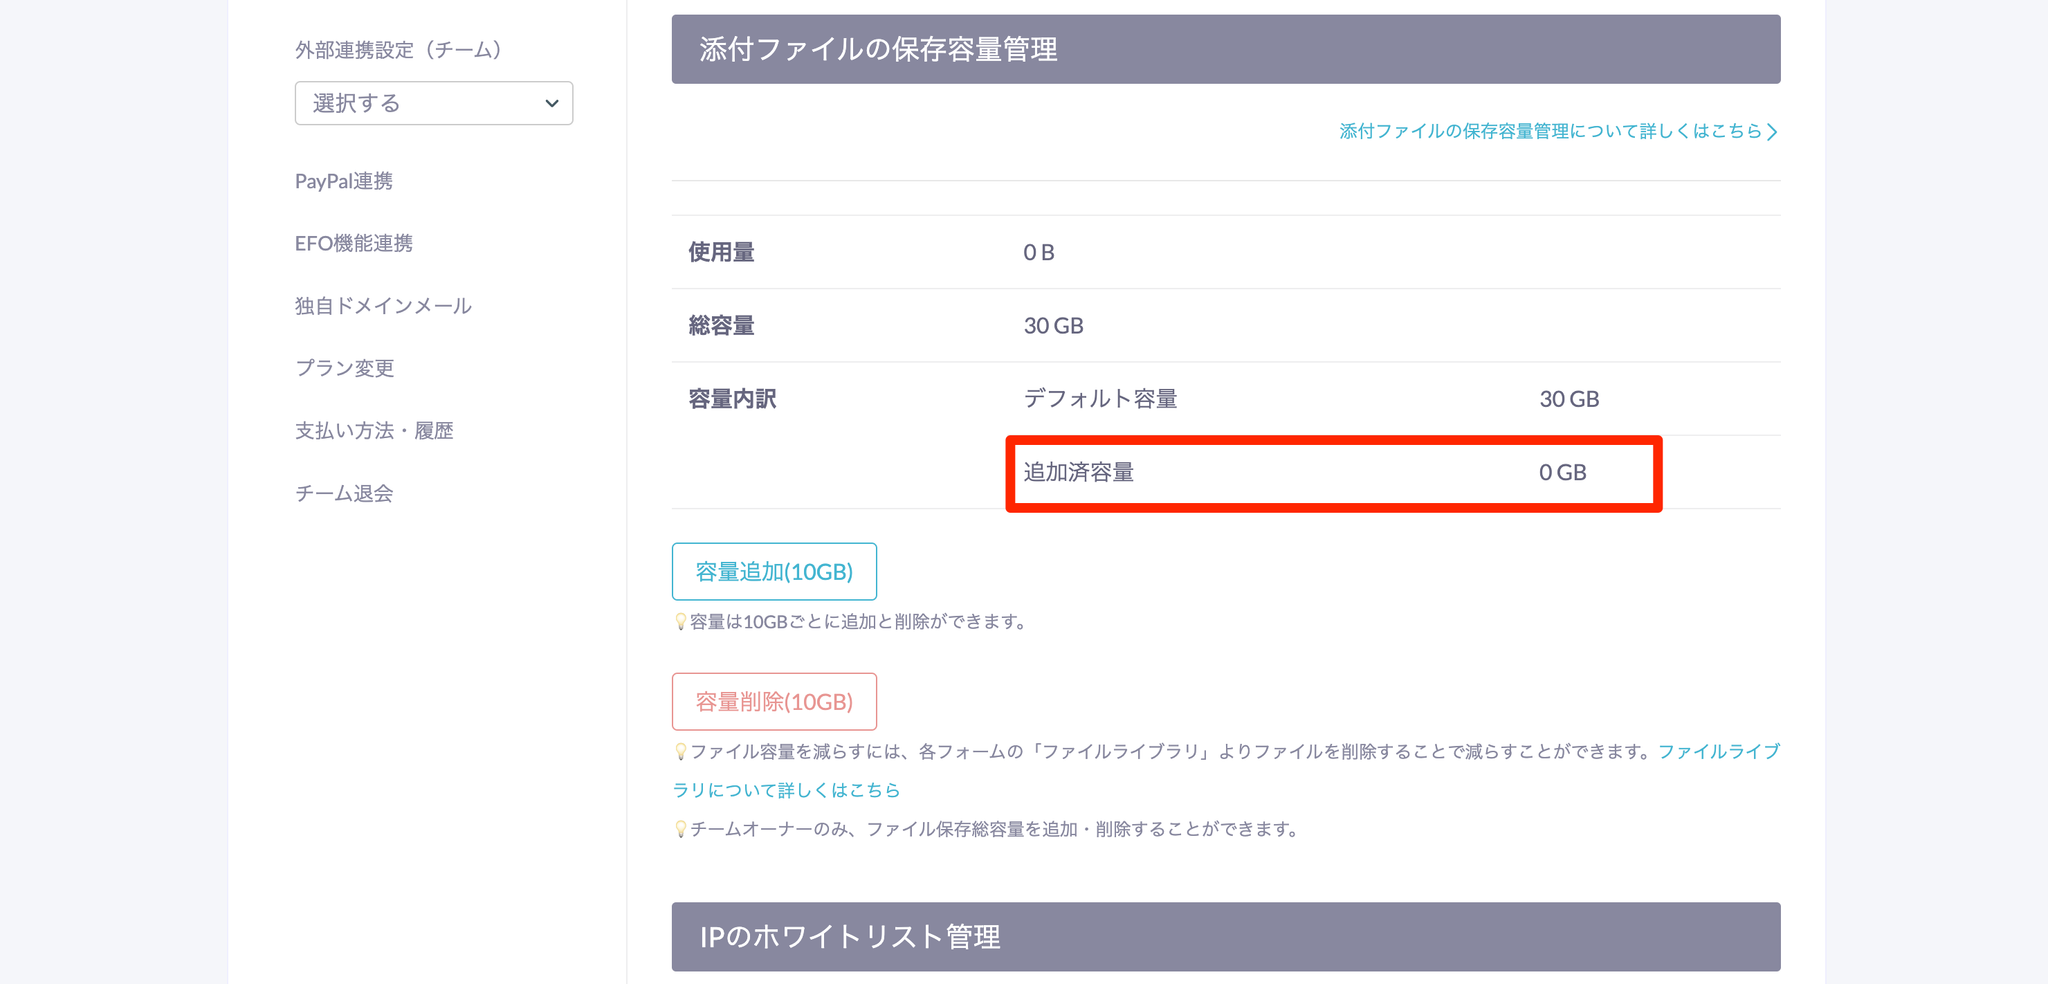Click the 外部連携設定（チーム） label

tap(398, 50)
